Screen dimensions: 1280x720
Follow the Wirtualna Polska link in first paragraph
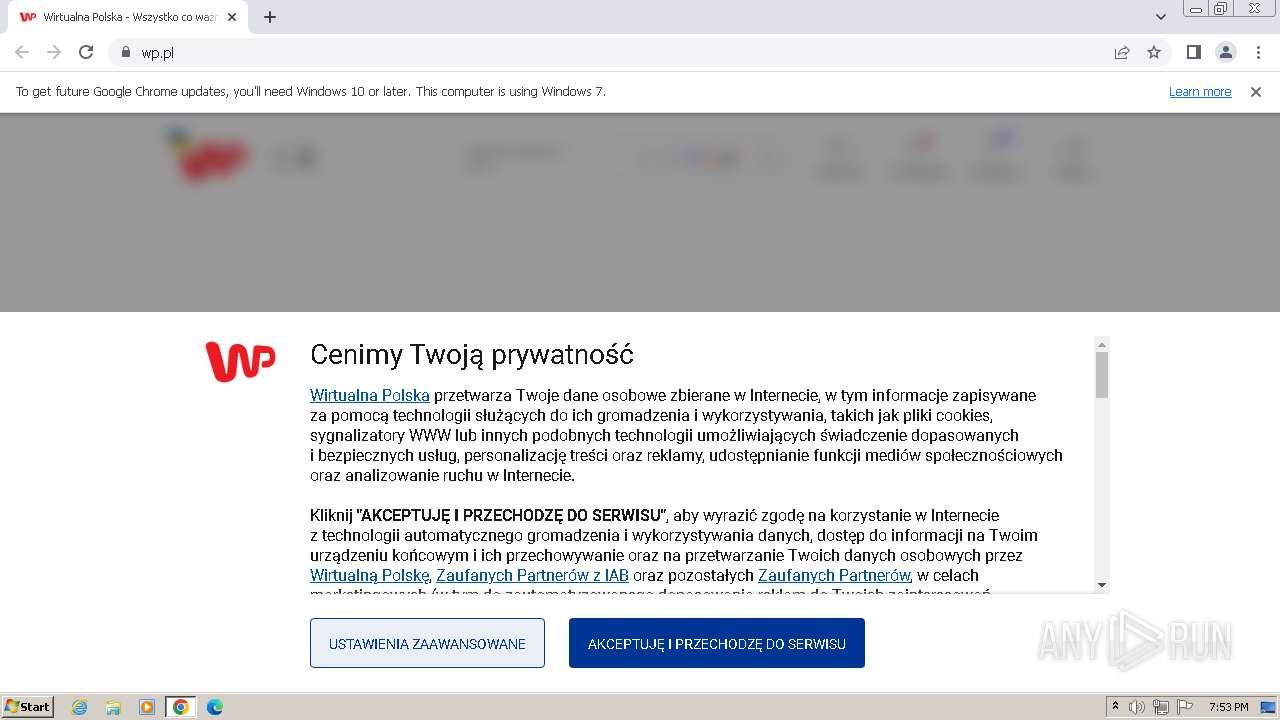[x=370, y=395]
